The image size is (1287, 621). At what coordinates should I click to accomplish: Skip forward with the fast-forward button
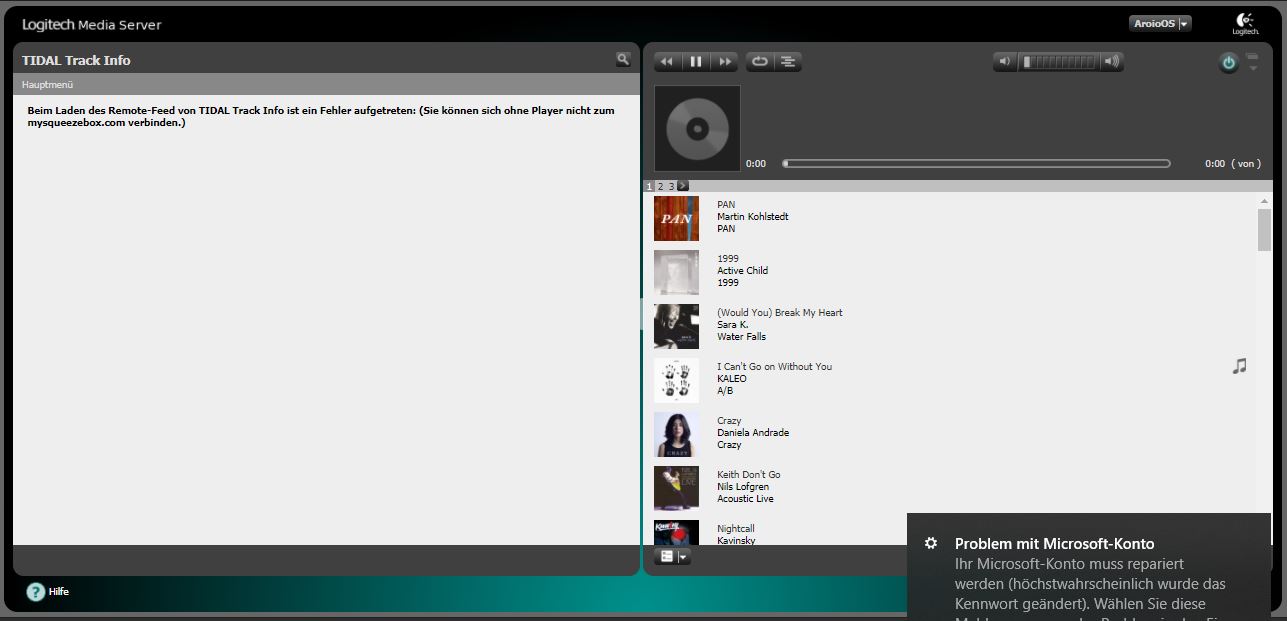coord(725,62)
